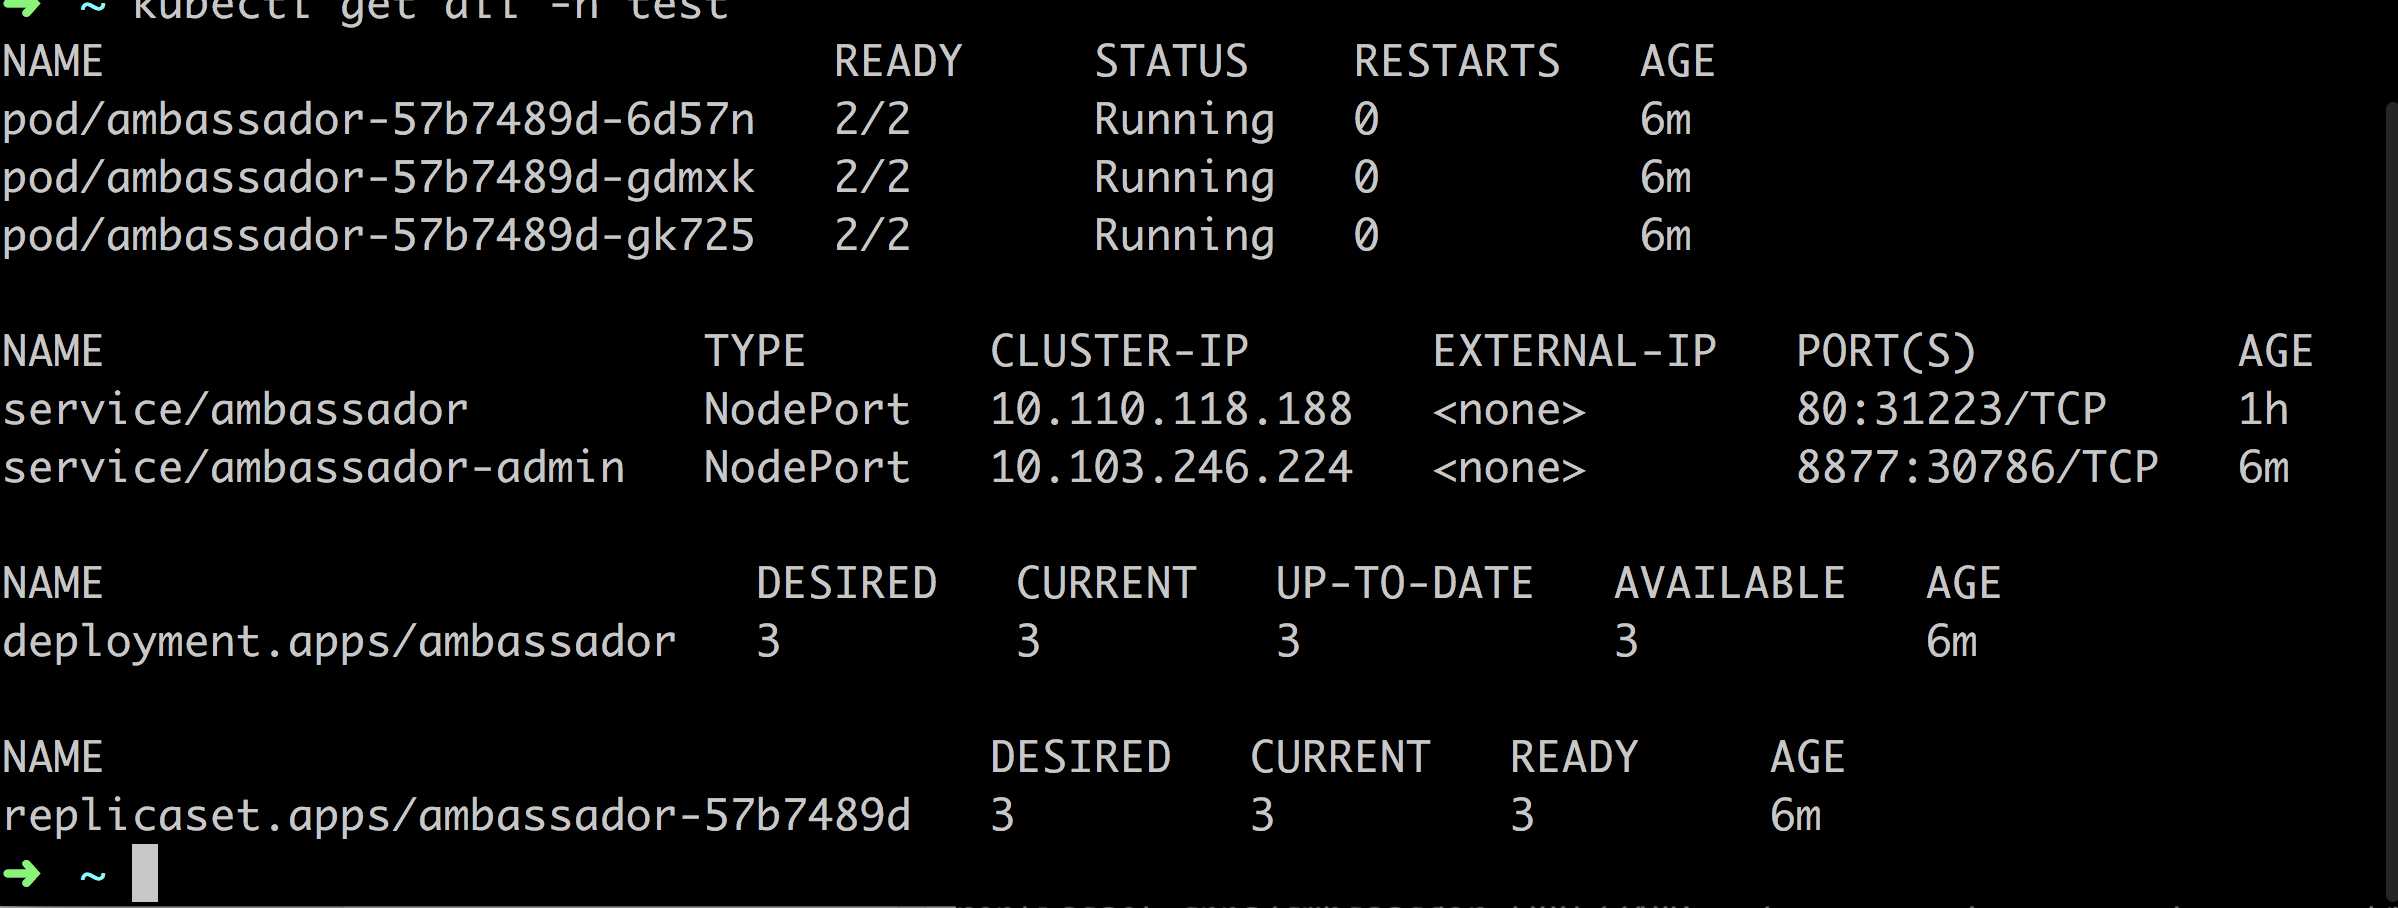2398x908 pixels.
Task: Click the TYPE column header
Action: click(754, 352)
